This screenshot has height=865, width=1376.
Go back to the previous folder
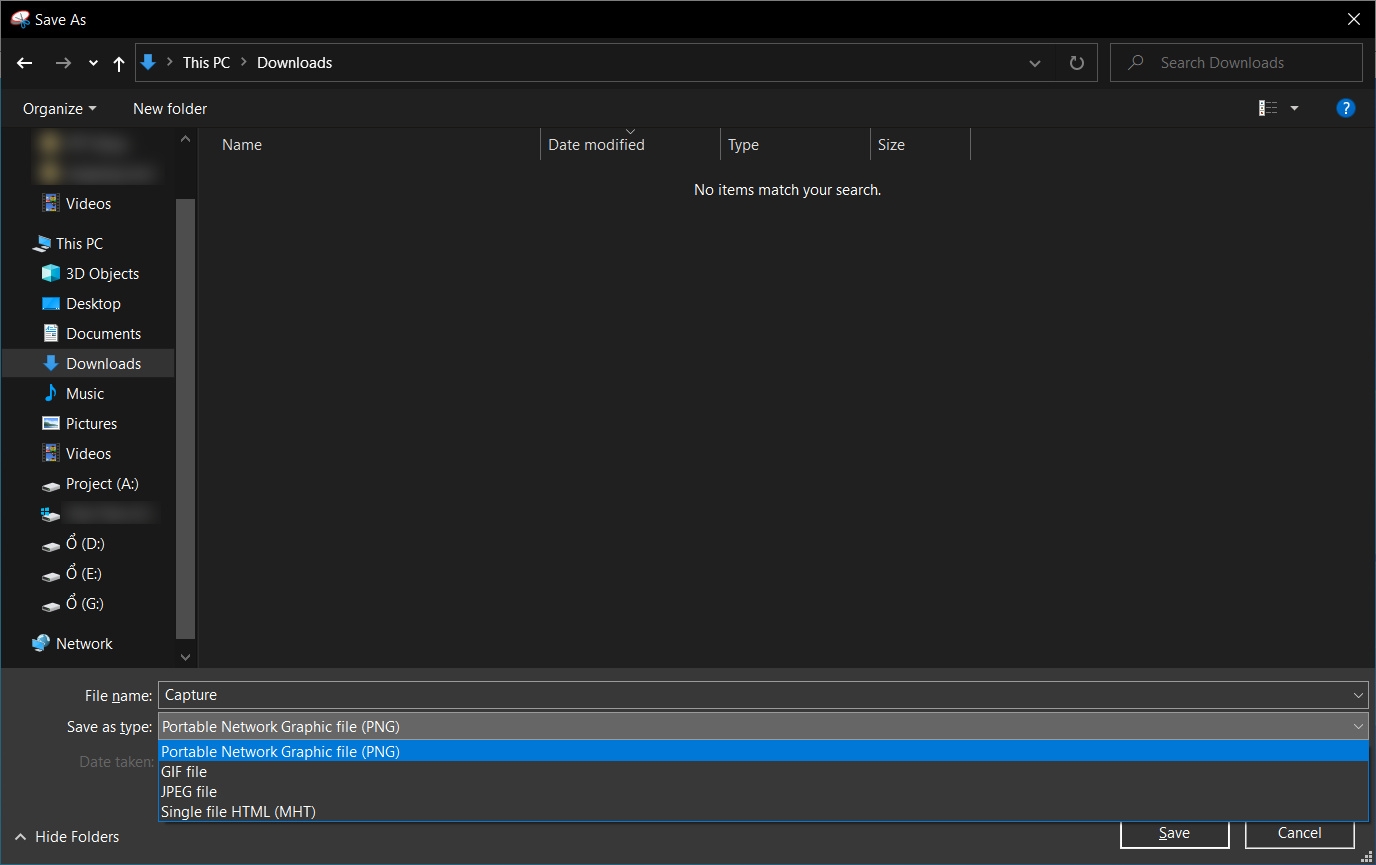[24, 62]
